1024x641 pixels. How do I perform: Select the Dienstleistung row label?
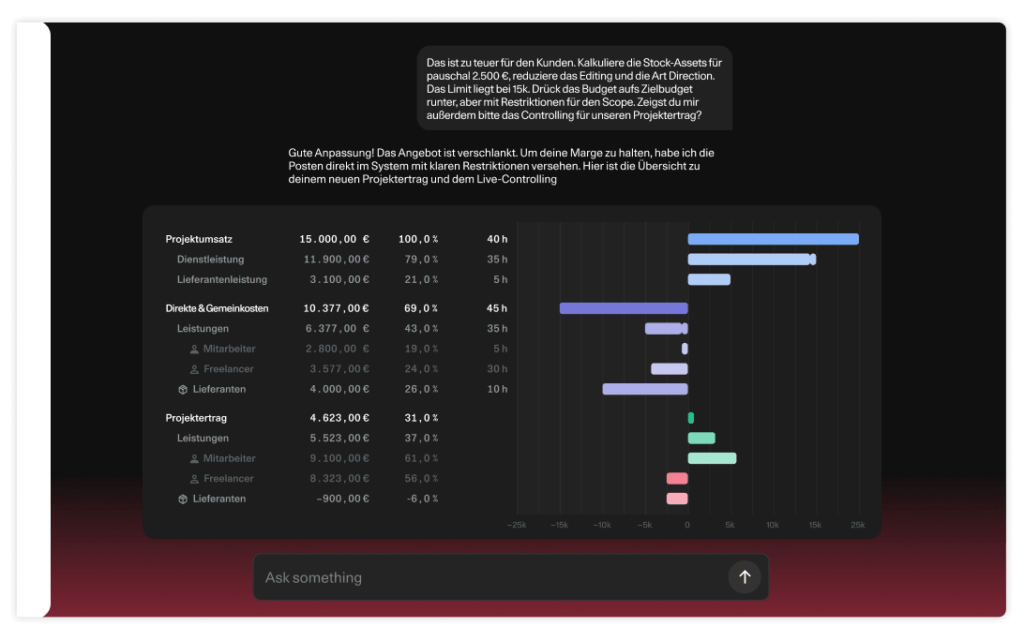pos(210,259)
